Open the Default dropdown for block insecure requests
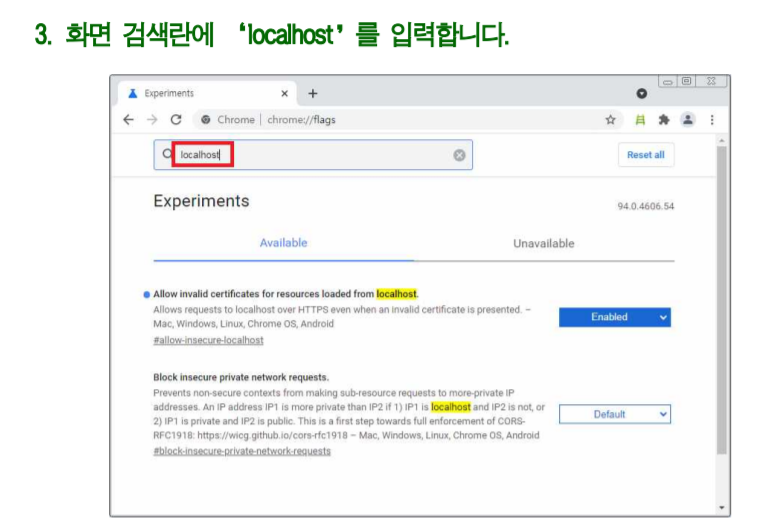778x529 pixels. pos(615,414)
